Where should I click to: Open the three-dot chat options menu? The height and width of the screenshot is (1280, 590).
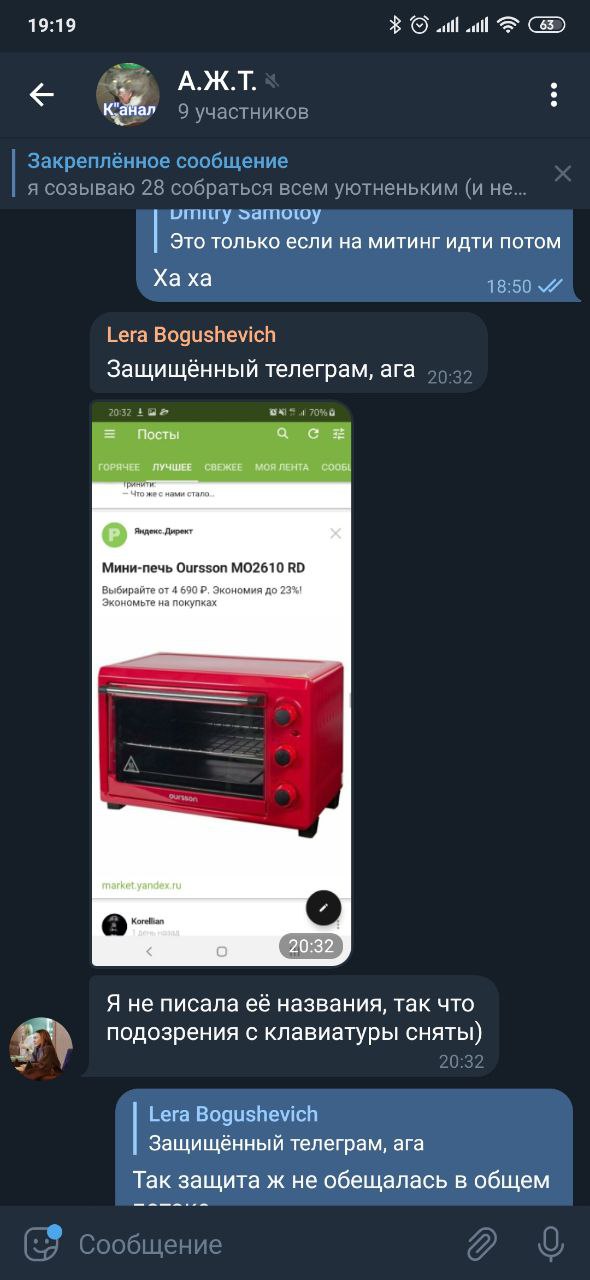pos(553,95)
